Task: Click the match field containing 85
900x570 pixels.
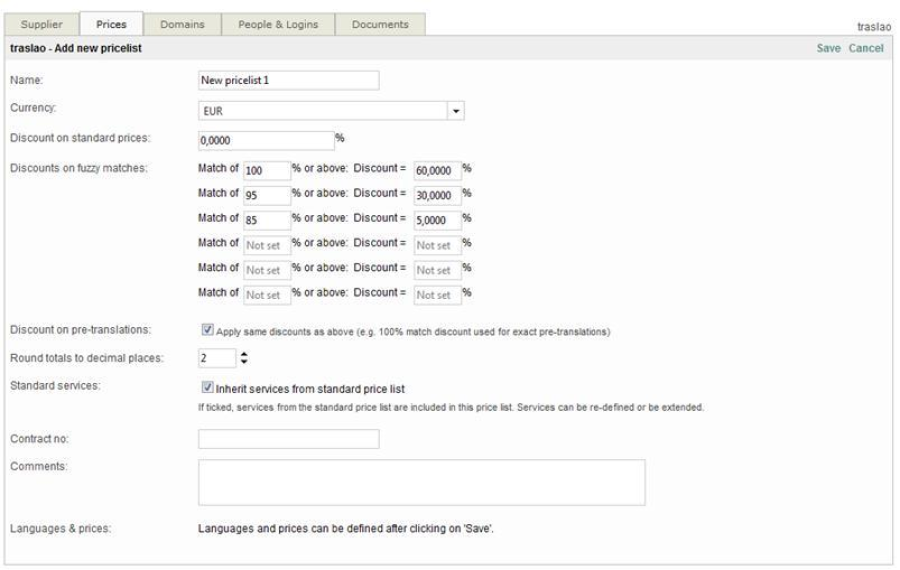Action: tap(264, 220)
